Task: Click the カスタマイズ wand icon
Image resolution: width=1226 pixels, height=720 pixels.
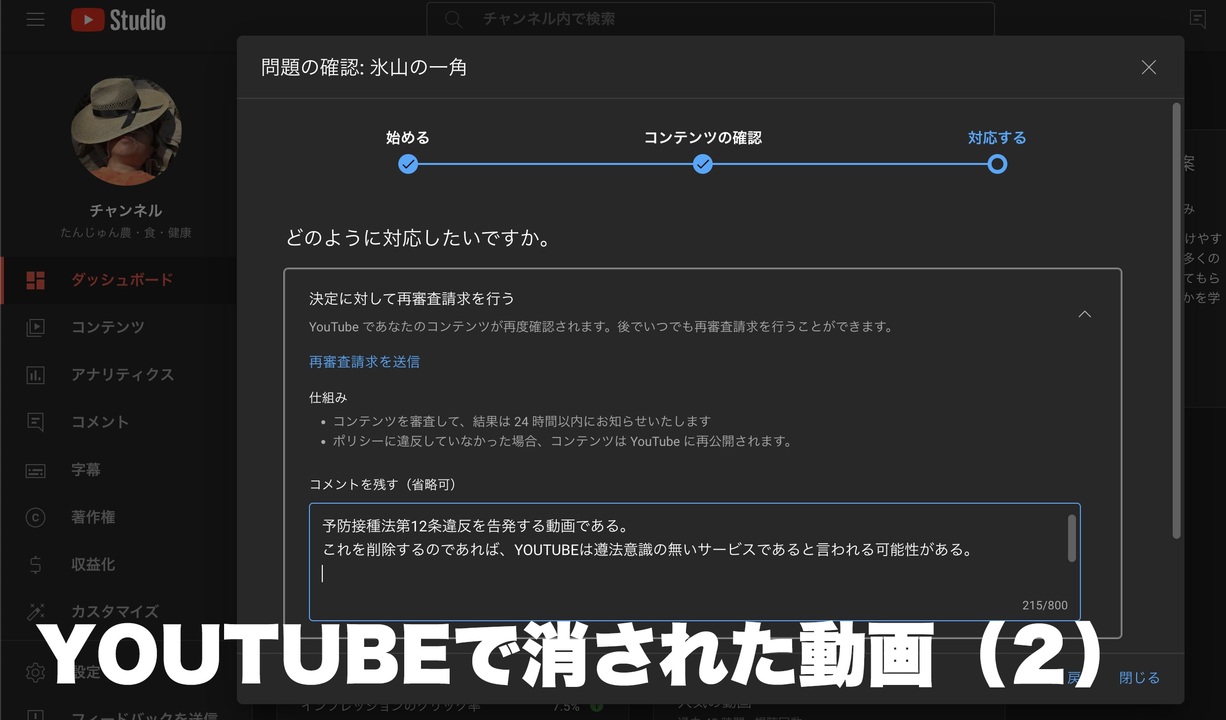Action: (x=36, y=611)
